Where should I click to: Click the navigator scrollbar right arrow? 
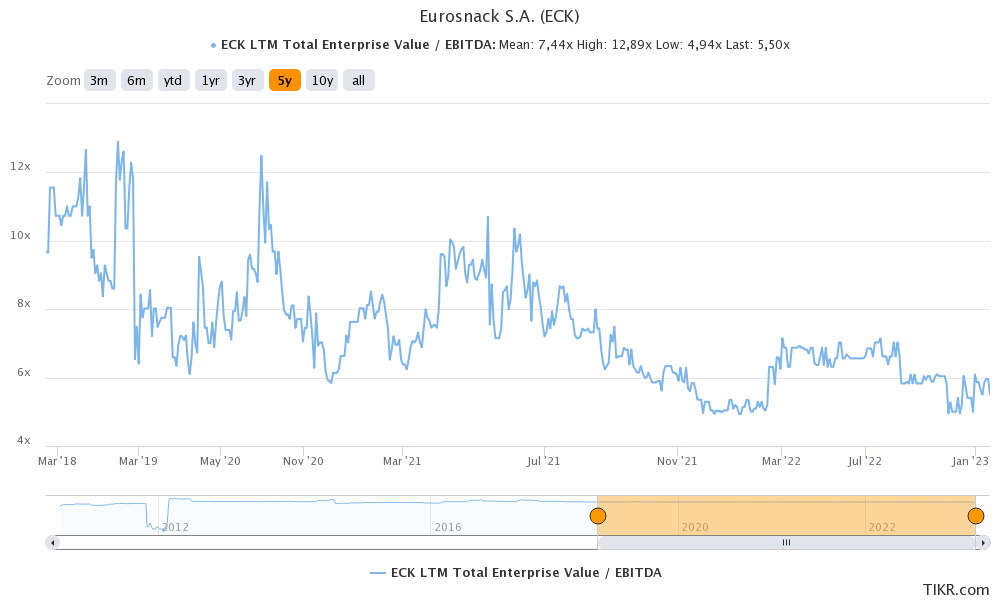(984, 543)
